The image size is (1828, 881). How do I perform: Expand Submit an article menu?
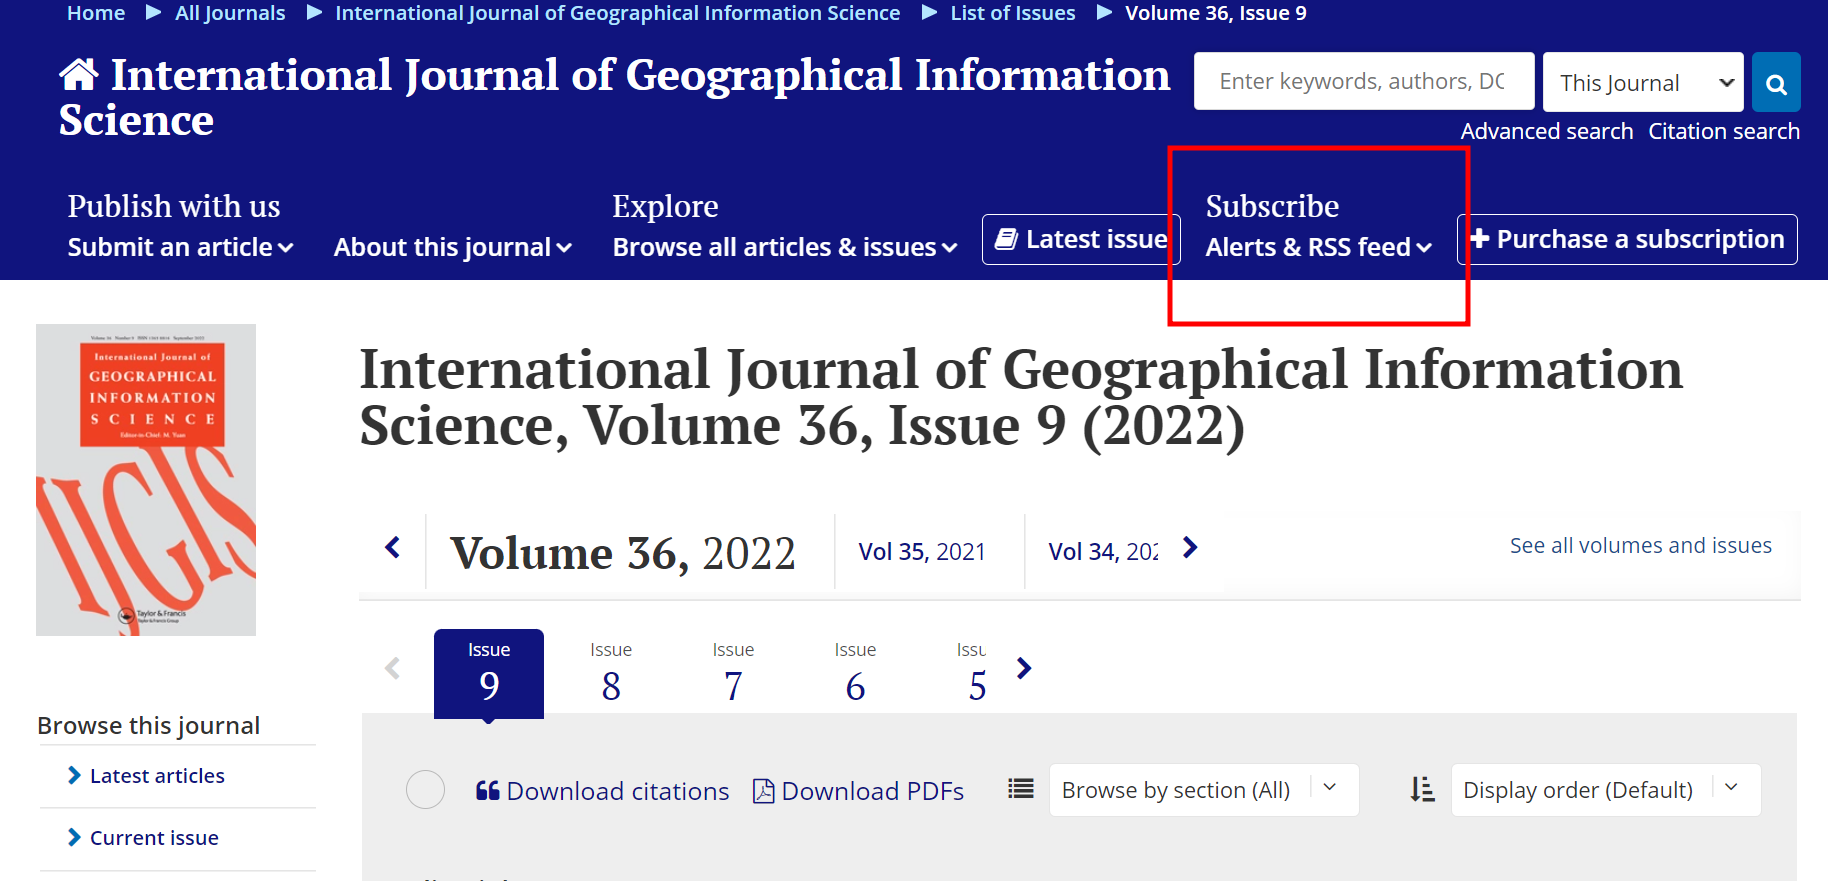click(180, 247)
